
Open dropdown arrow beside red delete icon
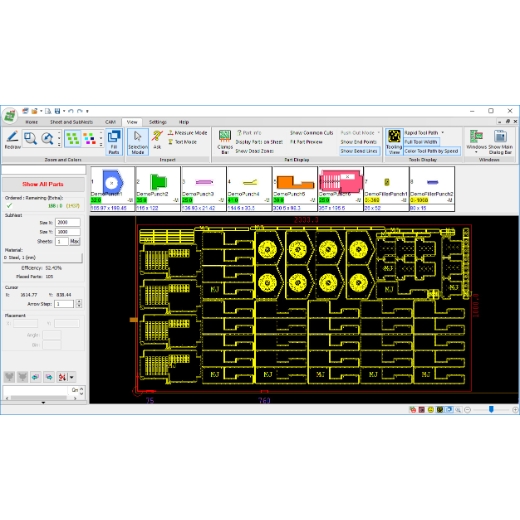pyautogui.click(x=72, y=377)
